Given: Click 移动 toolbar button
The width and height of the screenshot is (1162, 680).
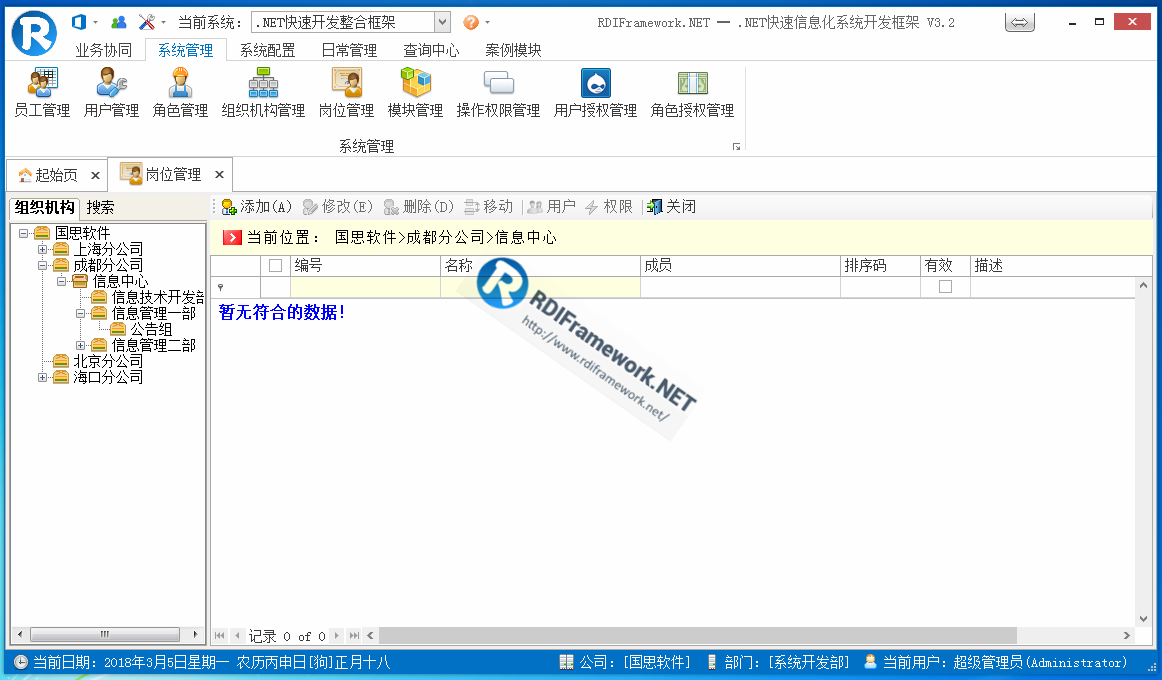Looking at the screenshot, I should (488, 207).
